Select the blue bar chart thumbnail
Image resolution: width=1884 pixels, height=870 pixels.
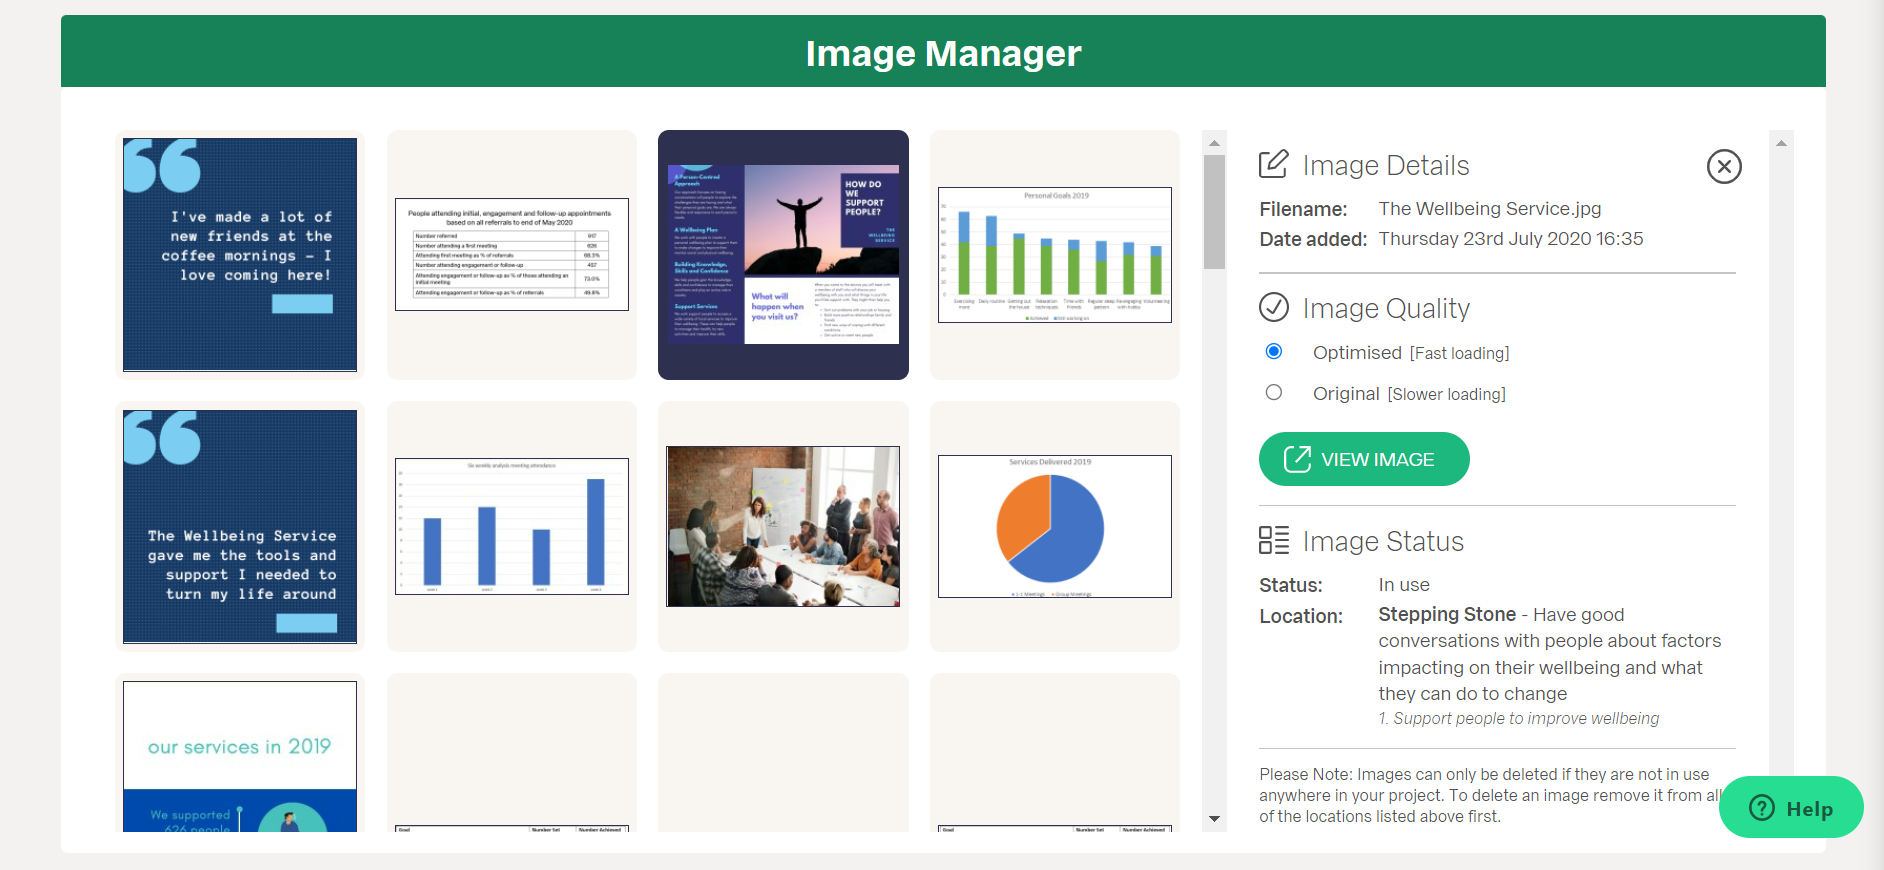pyautogui.click(x=512, y=527)
